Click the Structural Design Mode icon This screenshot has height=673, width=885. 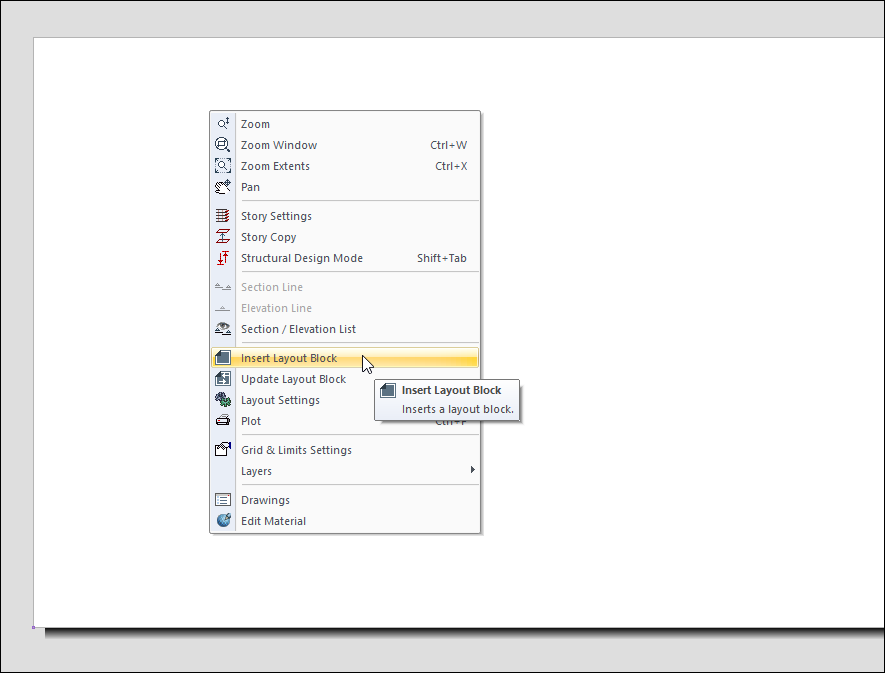(223, 258)
